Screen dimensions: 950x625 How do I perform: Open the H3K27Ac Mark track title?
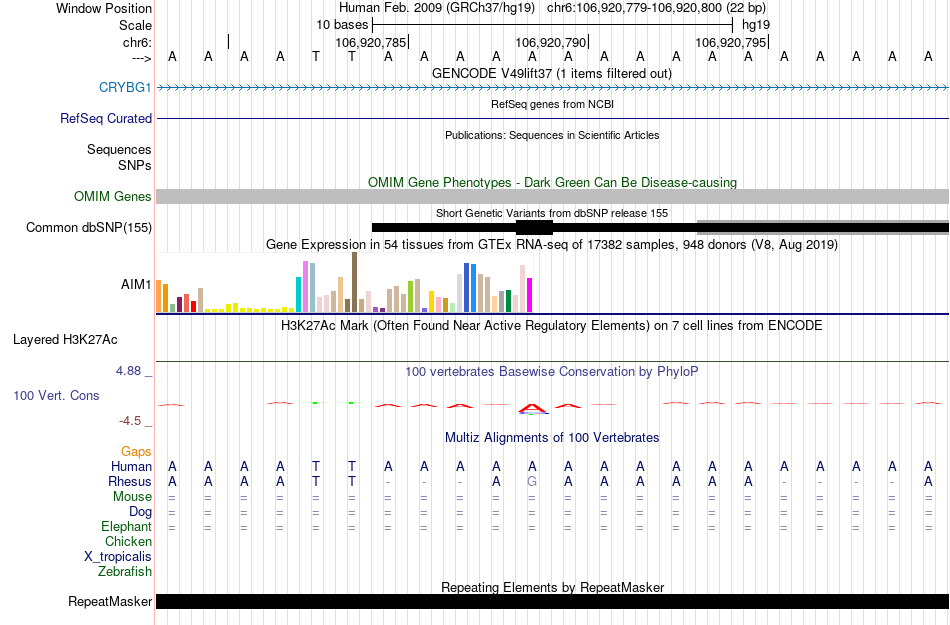(x=552, y=326)
